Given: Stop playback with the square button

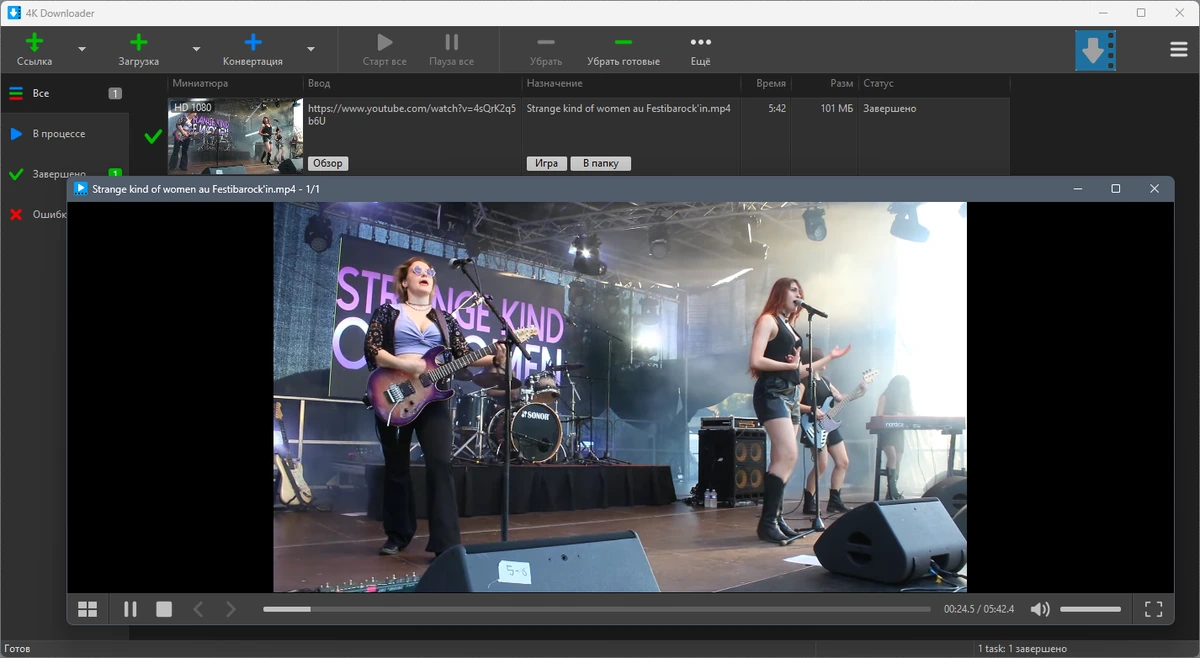Looking at the screenshot, I should point(164,609).
